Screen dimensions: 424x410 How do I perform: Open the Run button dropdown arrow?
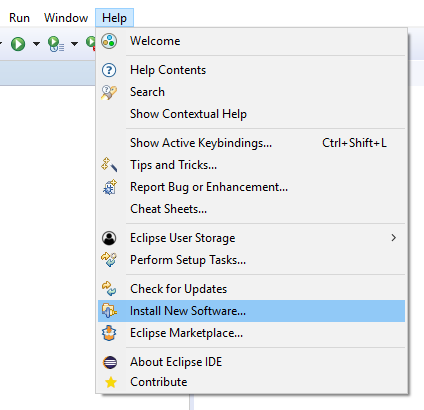36,44
